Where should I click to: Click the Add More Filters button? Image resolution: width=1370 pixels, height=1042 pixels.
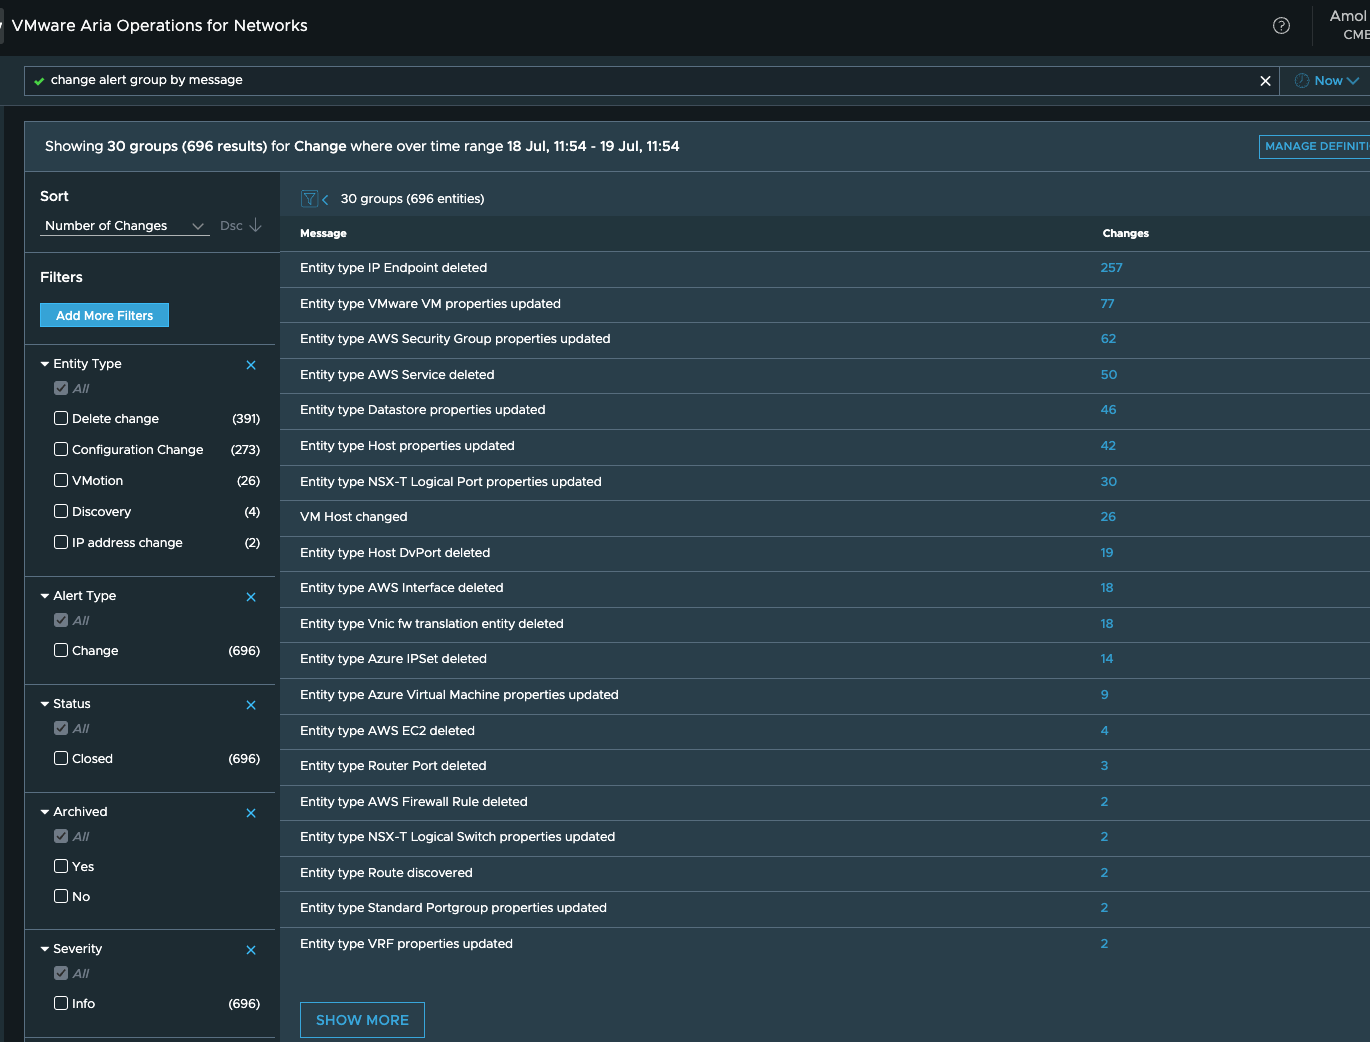point(104,315)
